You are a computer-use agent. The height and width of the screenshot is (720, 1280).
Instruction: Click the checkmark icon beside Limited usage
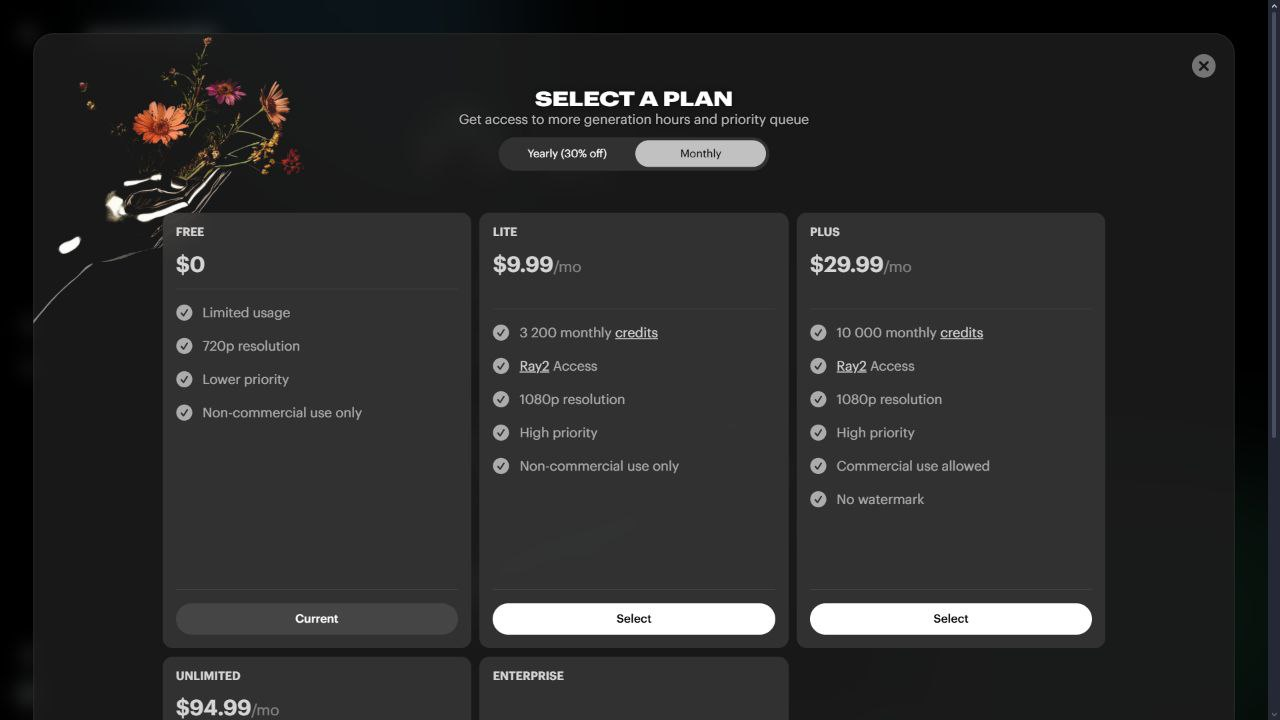point(184,313)
